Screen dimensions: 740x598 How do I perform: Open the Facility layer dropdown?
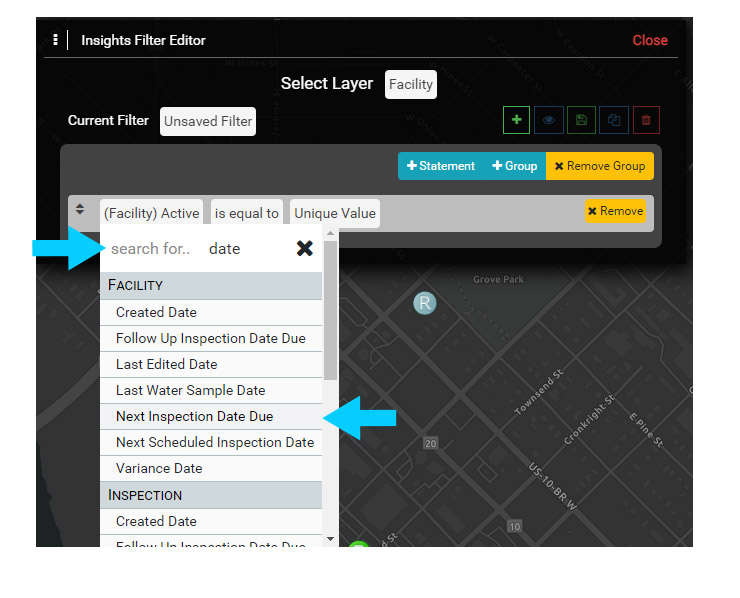(411, 84)
